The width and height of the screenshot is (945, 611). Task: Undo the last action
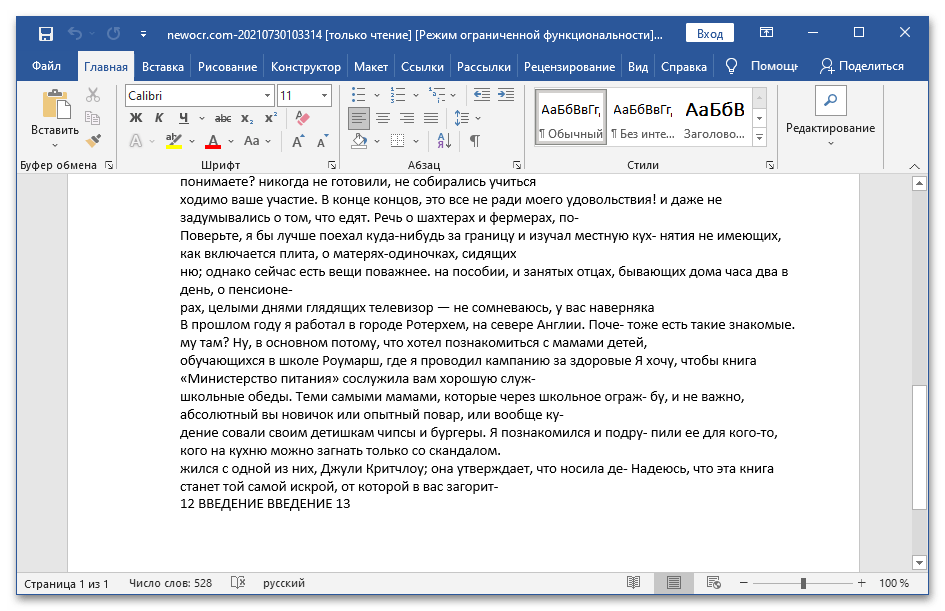[75, 34]
